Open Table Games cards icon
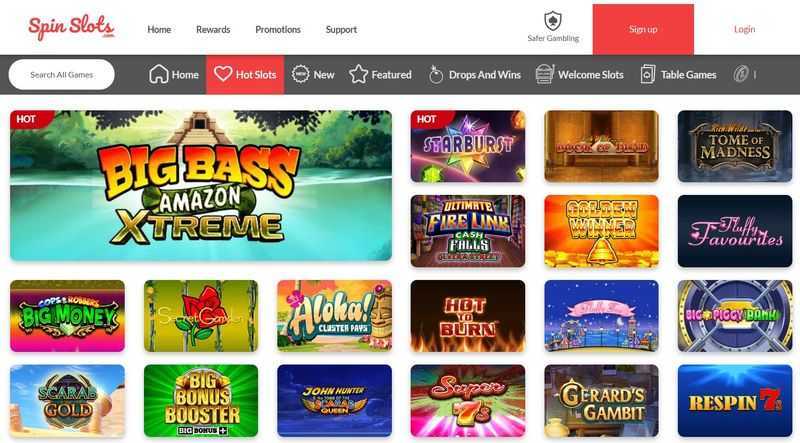Screen dimensions: 800x443 pos(647,75)
